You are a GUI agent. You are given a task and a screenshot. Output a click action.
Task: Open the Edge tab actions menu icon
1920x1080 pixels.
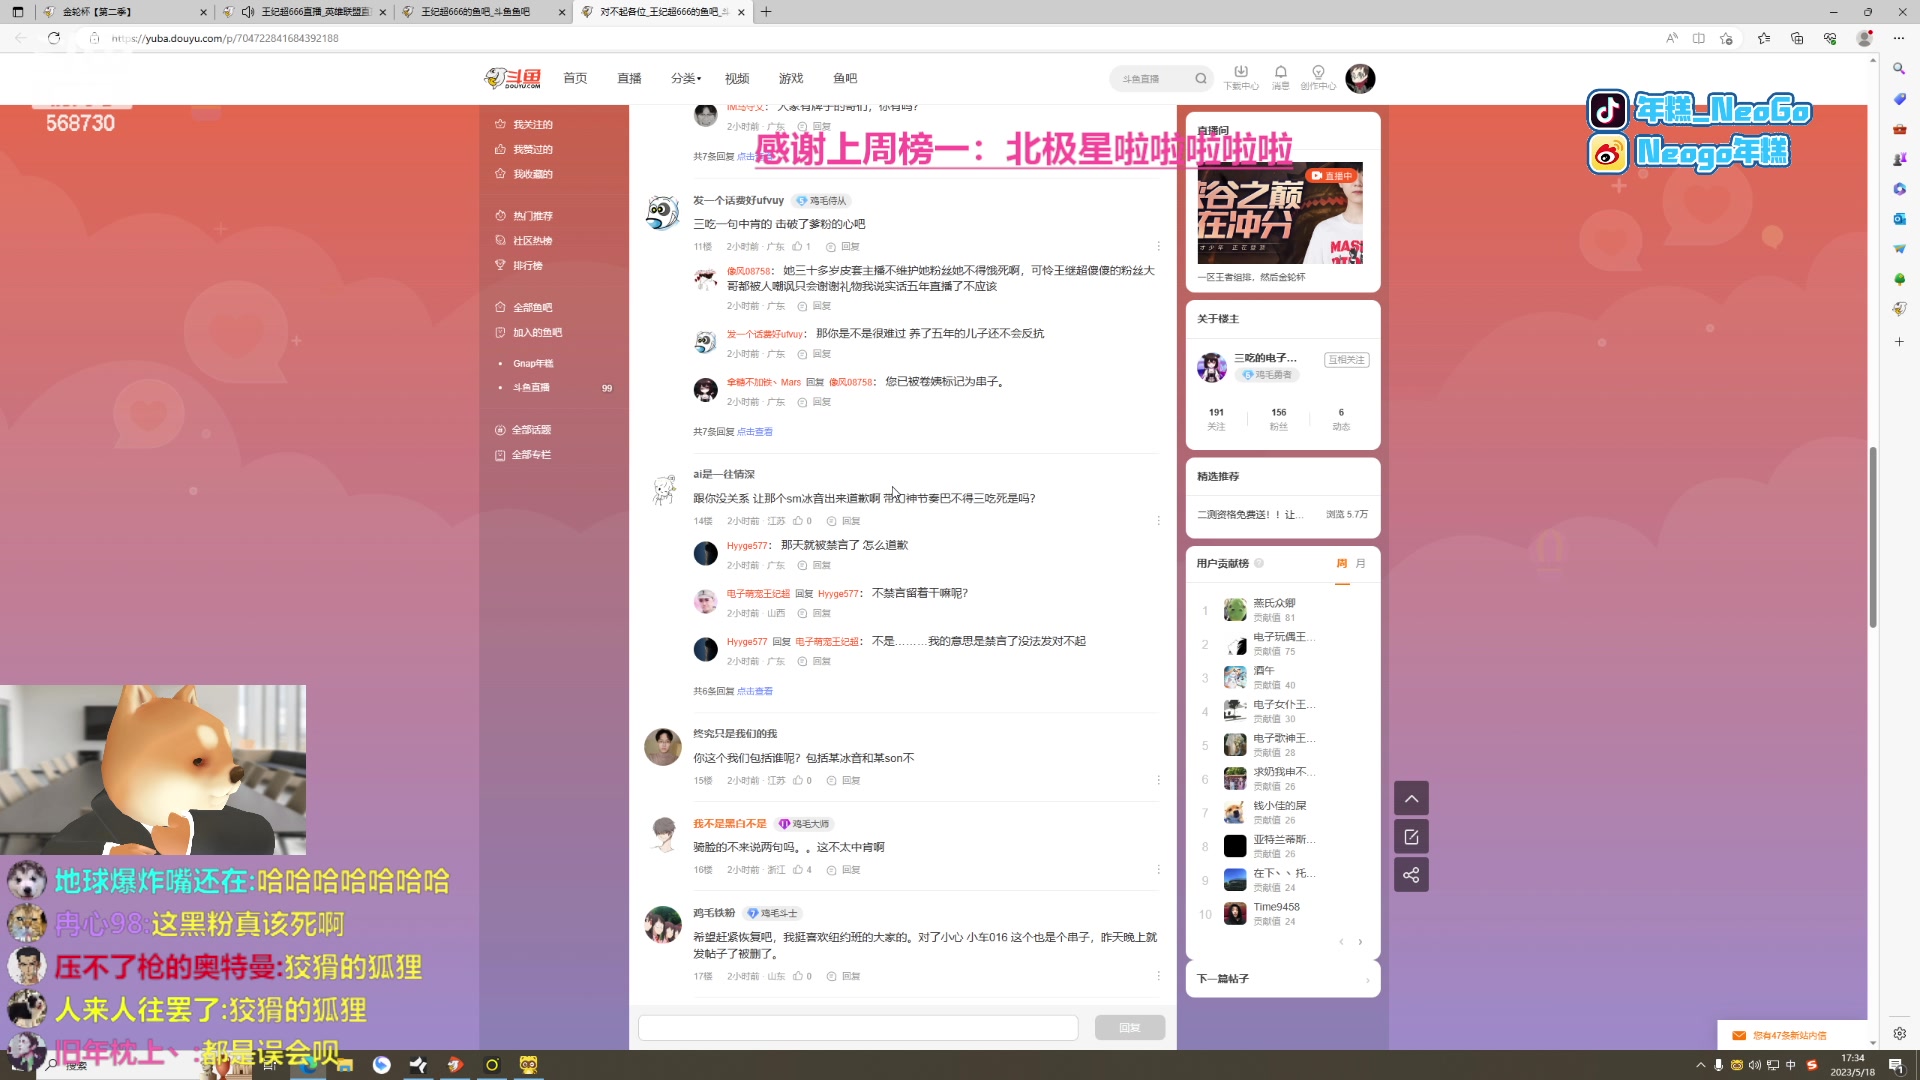click(x=17, y=12)
